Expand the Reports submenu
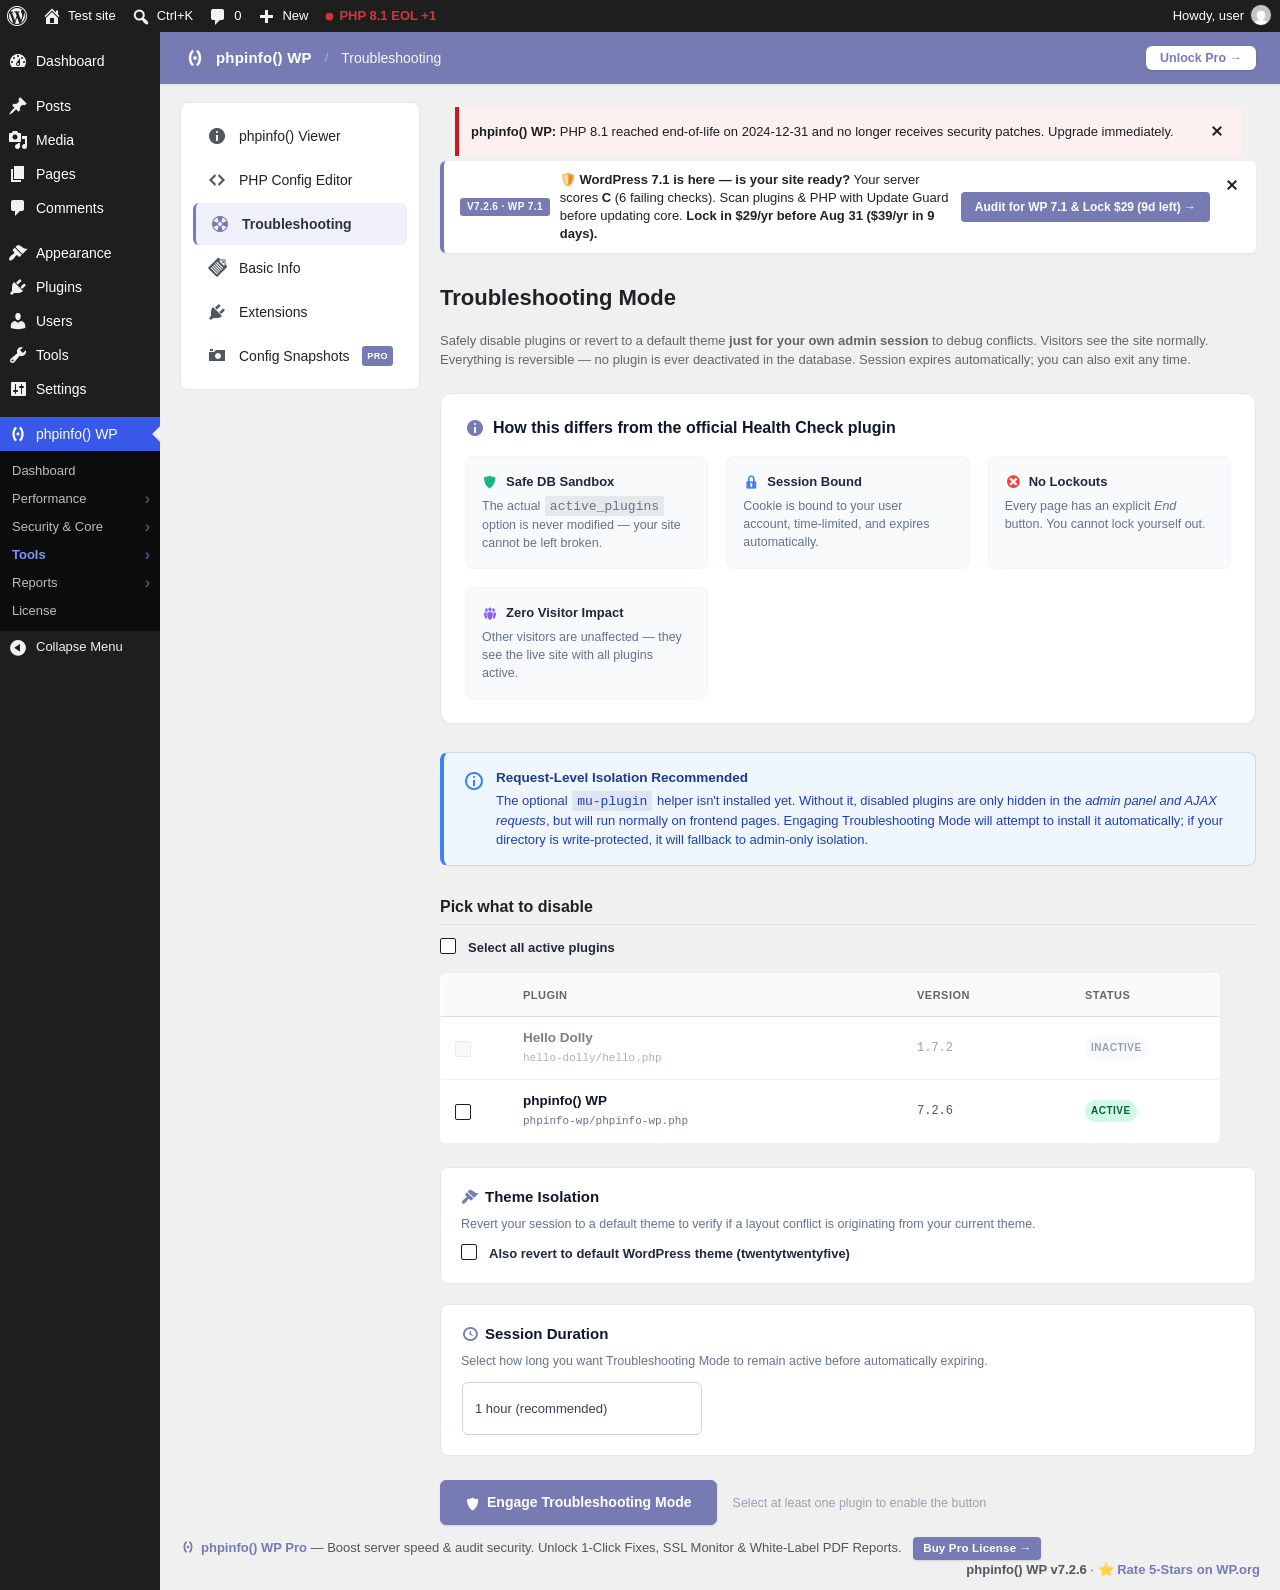This screenshot has height=1590, width=1280. click(x=147, y=583)
